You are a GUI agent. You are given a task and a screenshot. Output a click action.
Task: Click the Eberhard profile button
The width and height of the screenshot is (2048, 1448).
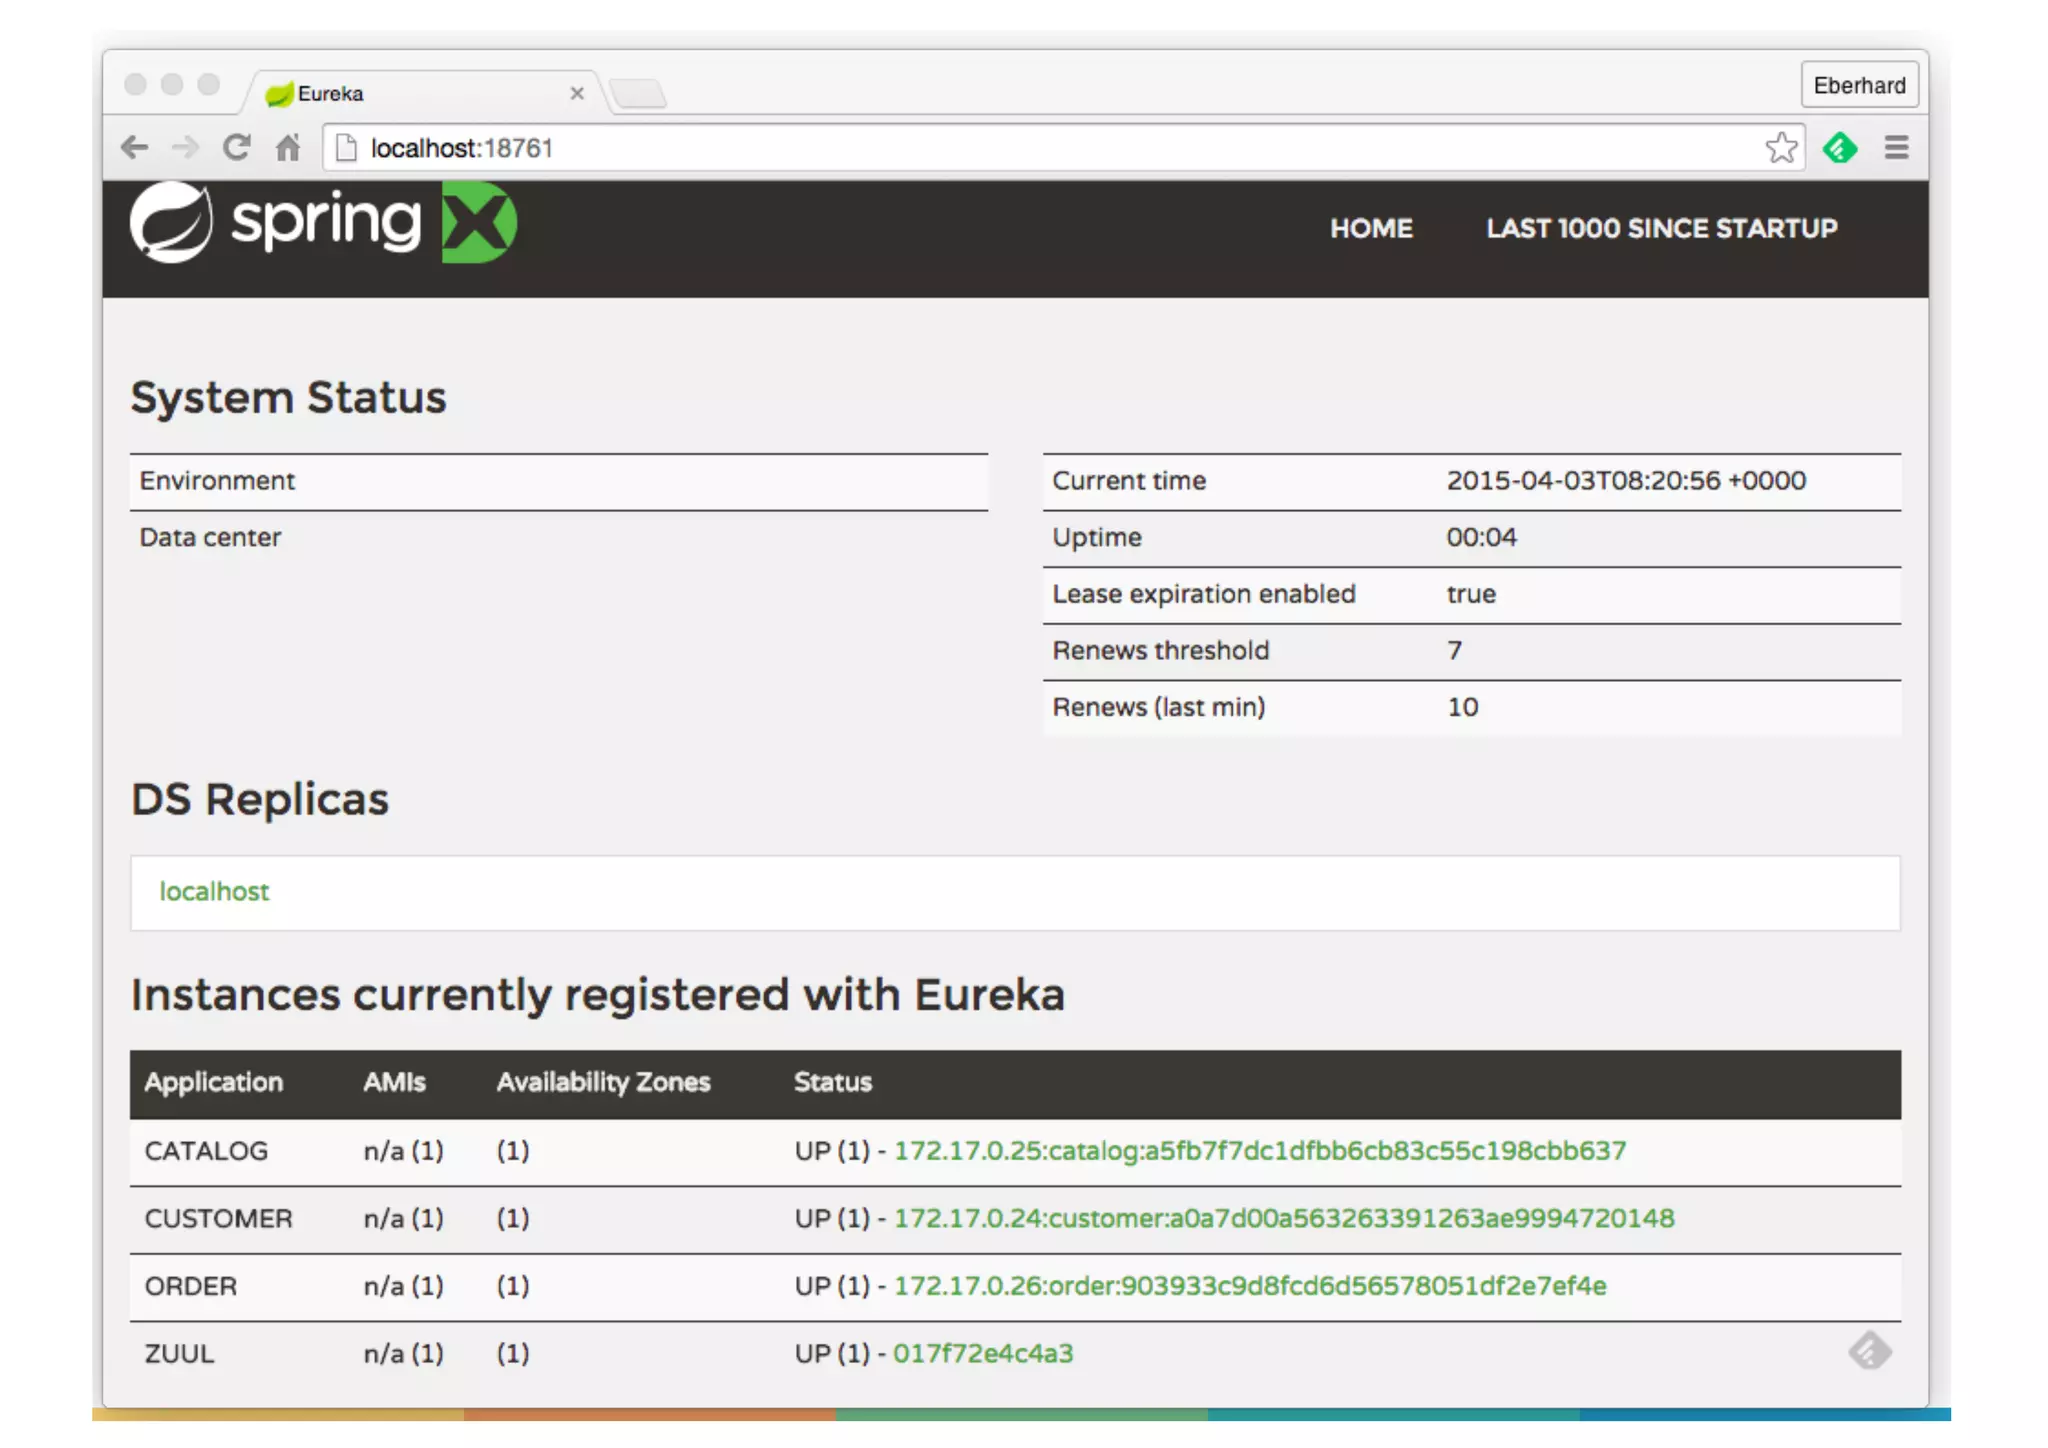pos(1859,85)
